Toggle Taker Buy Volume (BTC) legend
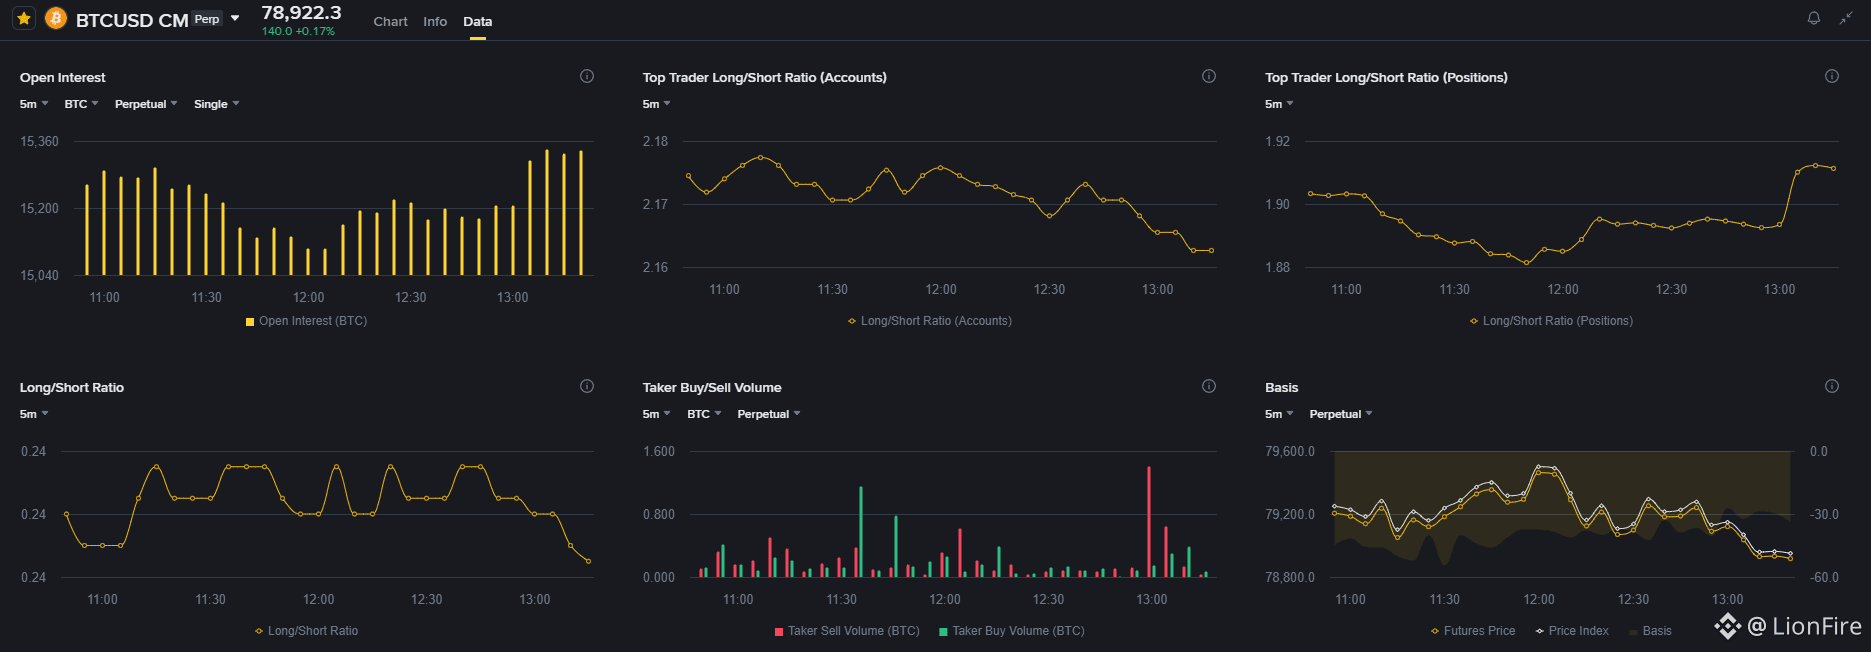The image size is (1871, 652). click(x=1012, y=631)
